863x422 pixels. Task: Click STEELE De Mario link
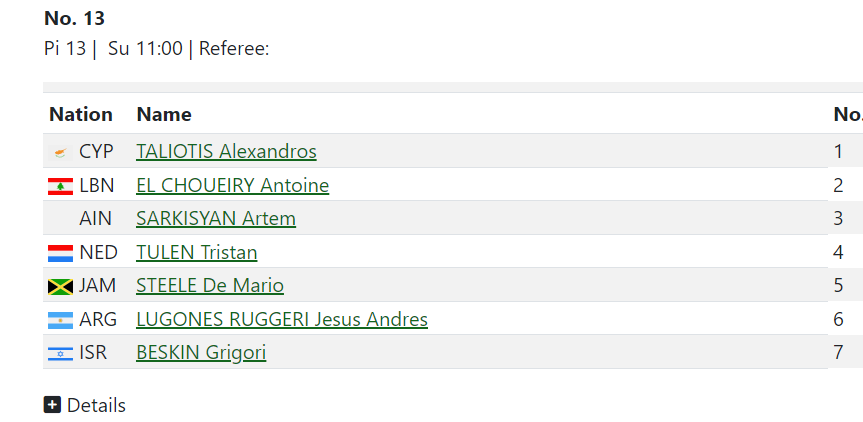tap(210, 286)
